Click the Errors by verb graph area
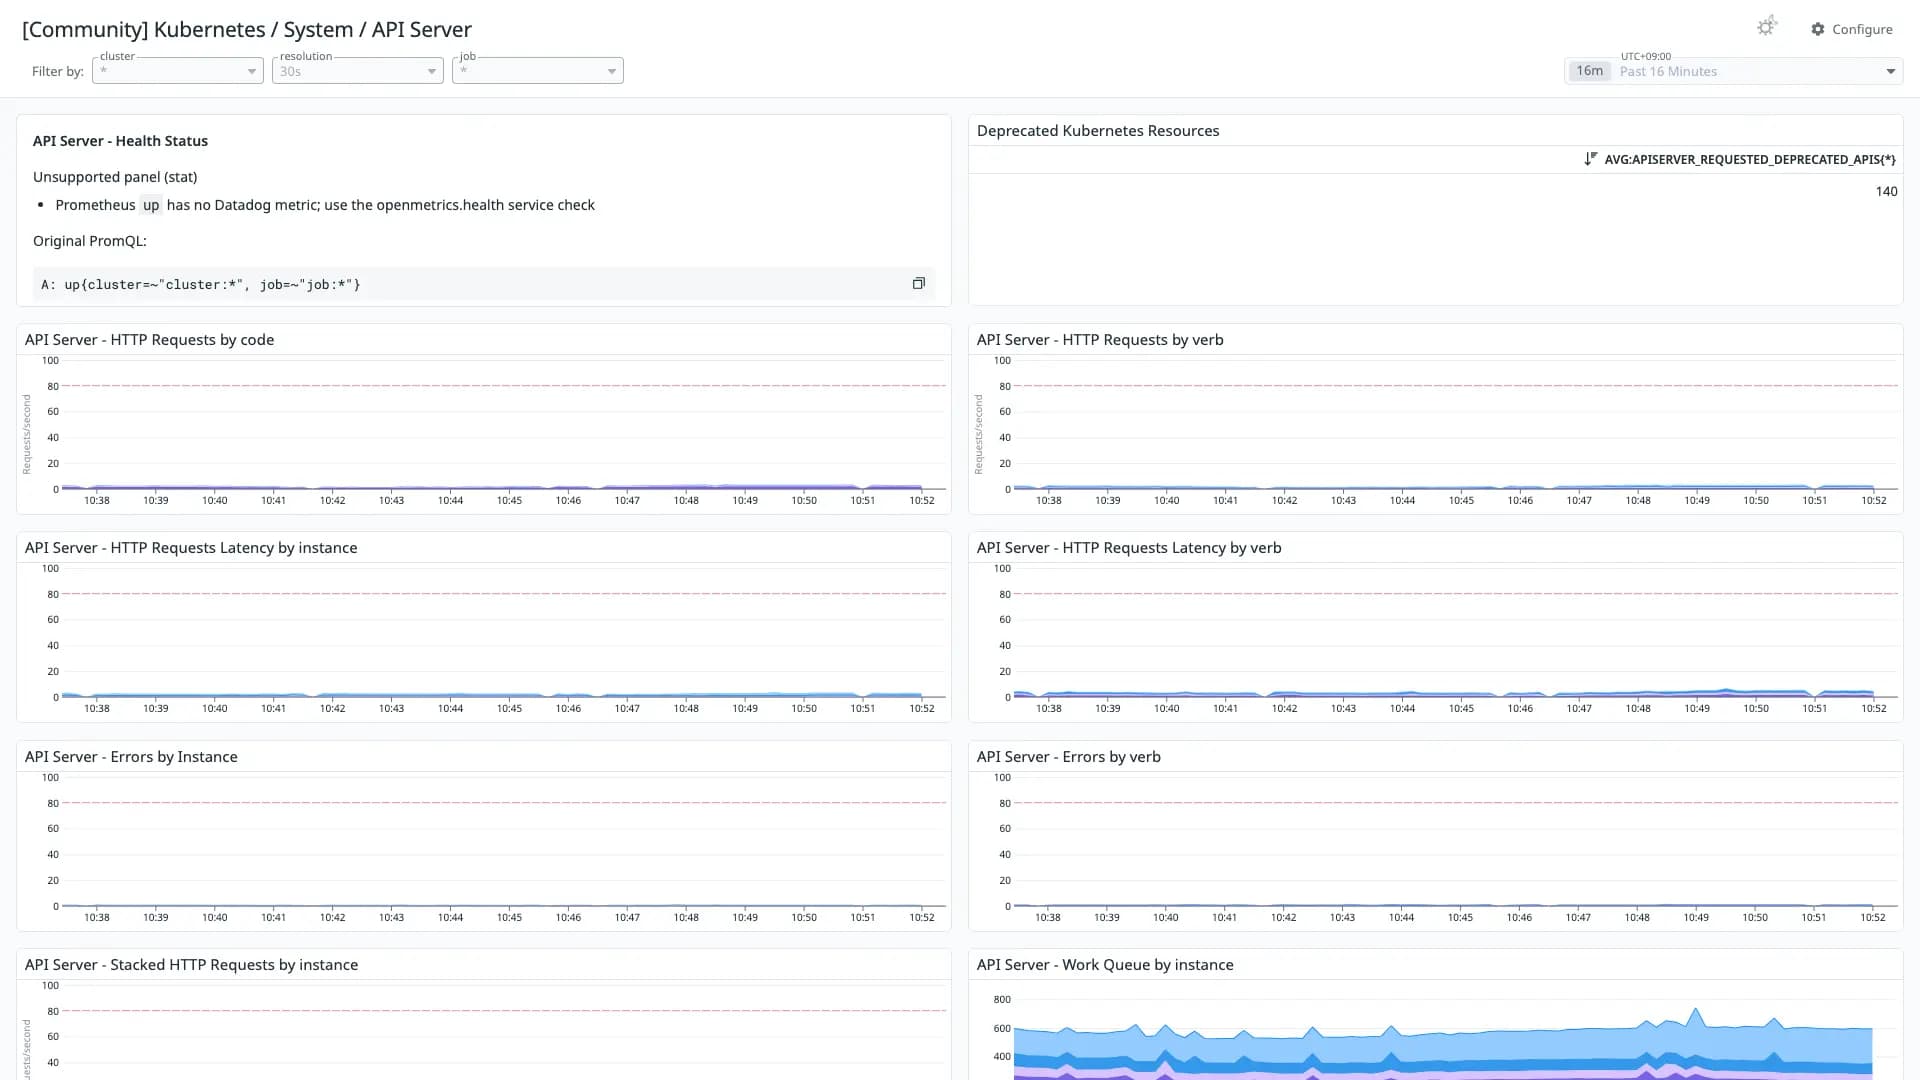Viewport: 1920px width, 1080px height. [1456, 842]
